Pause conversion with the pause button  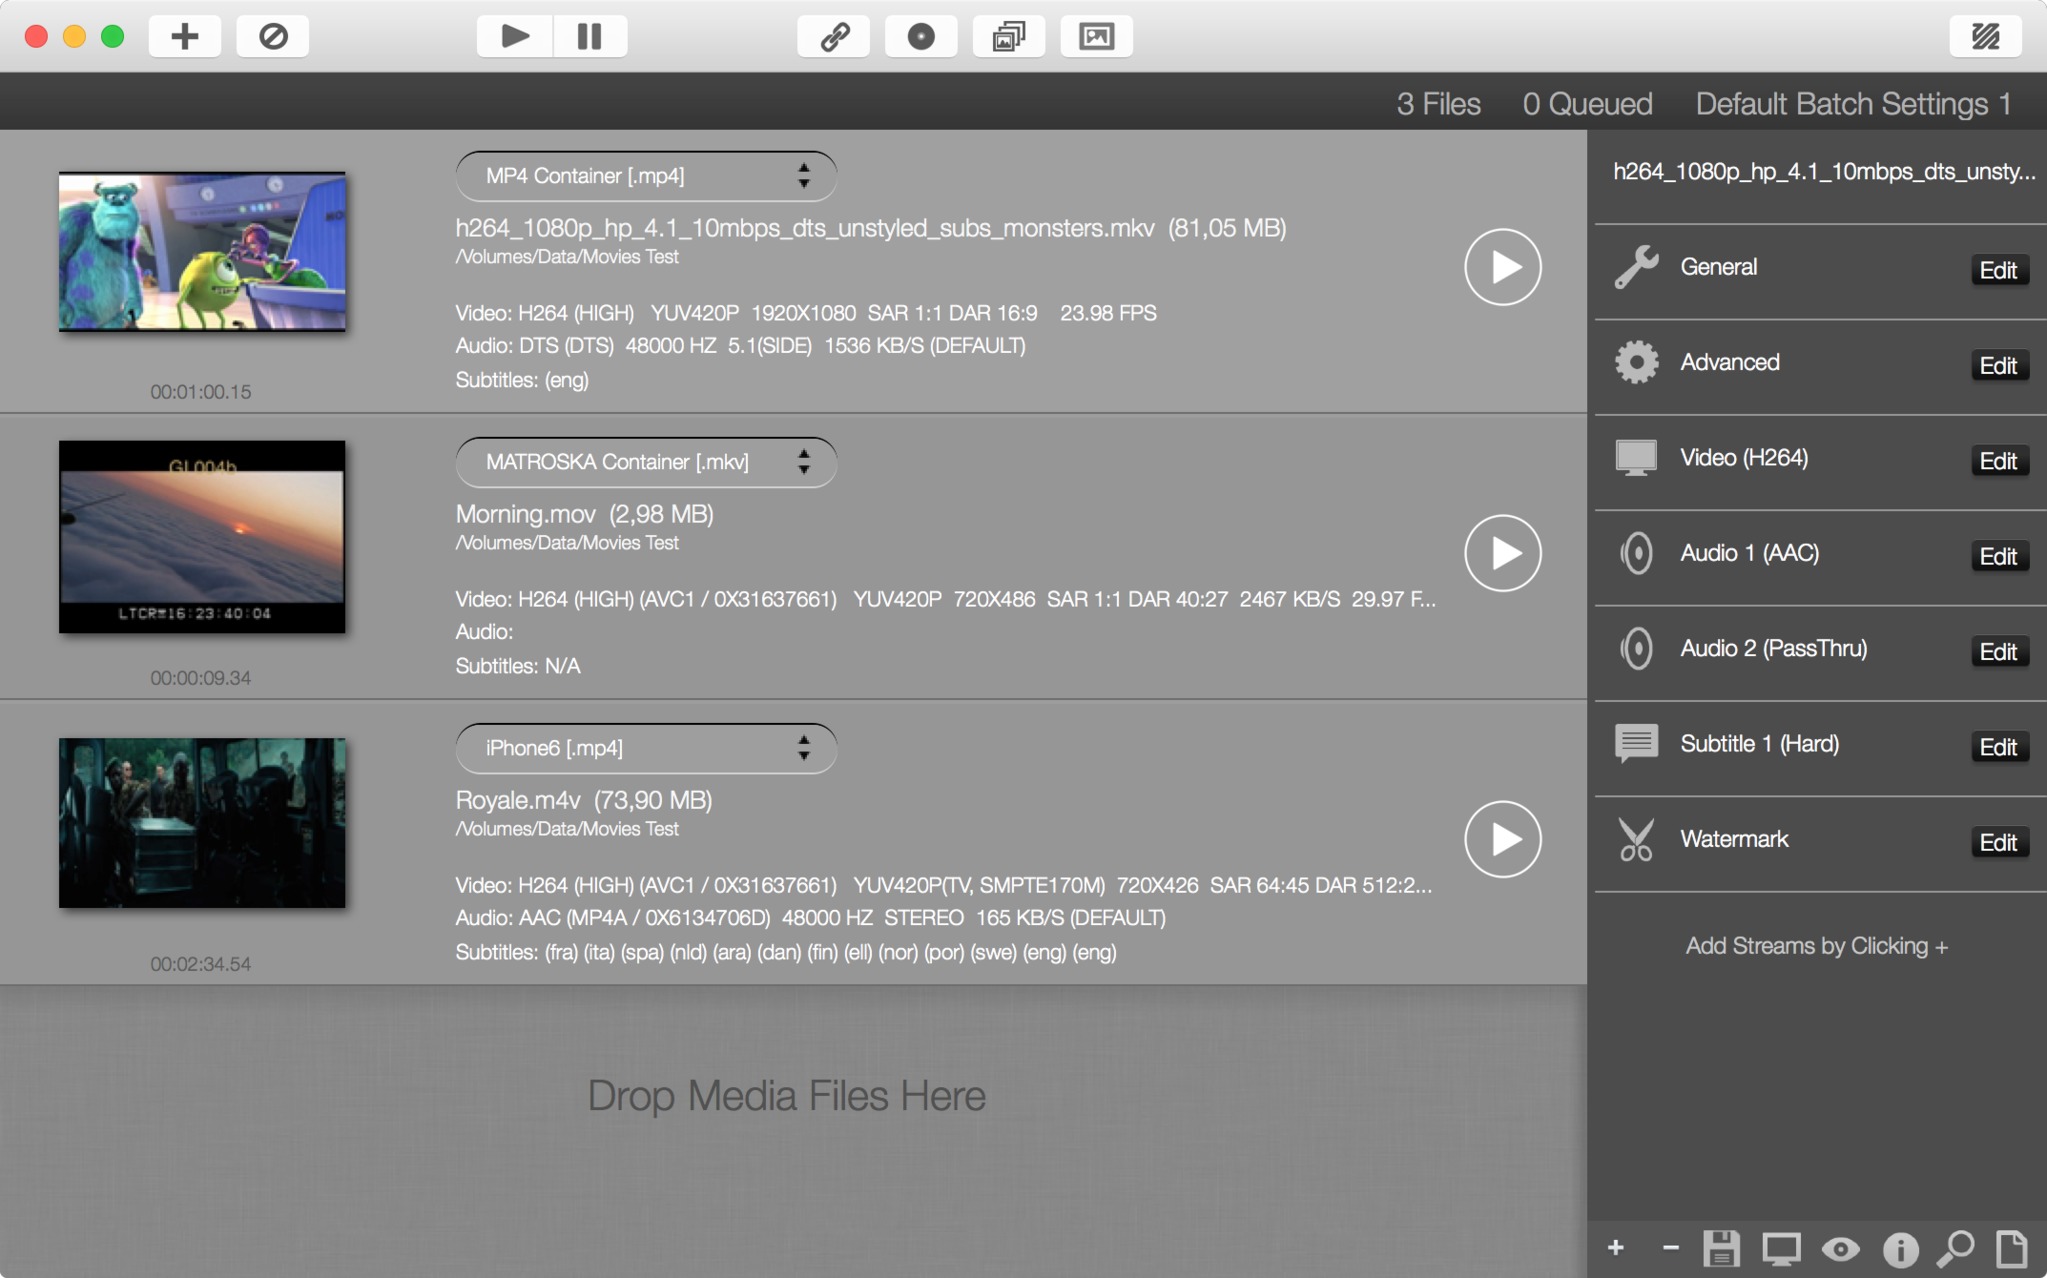[x=590, y=37]
